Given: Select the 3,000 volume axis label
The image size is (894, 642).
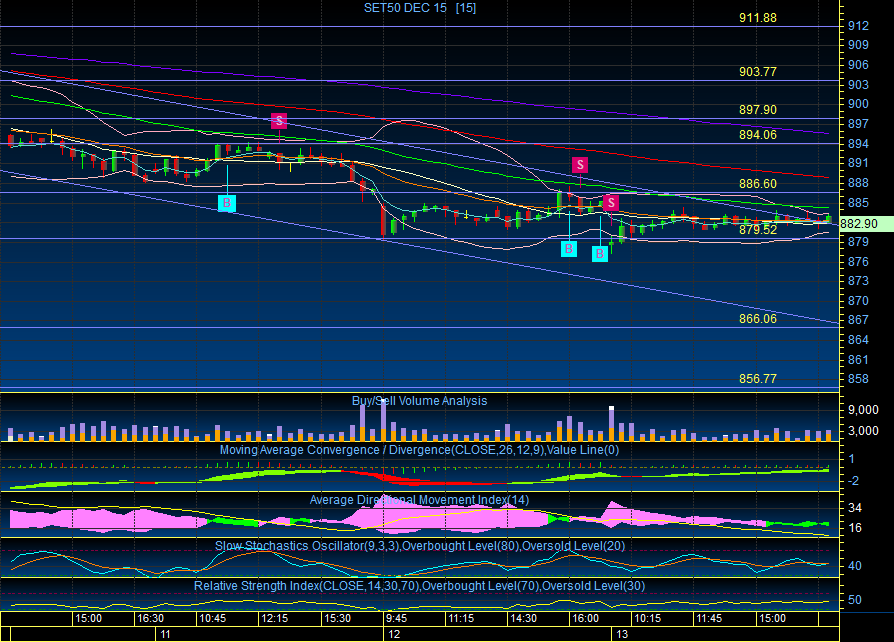Looking at the screenshot, I should (x=863, y=431).
